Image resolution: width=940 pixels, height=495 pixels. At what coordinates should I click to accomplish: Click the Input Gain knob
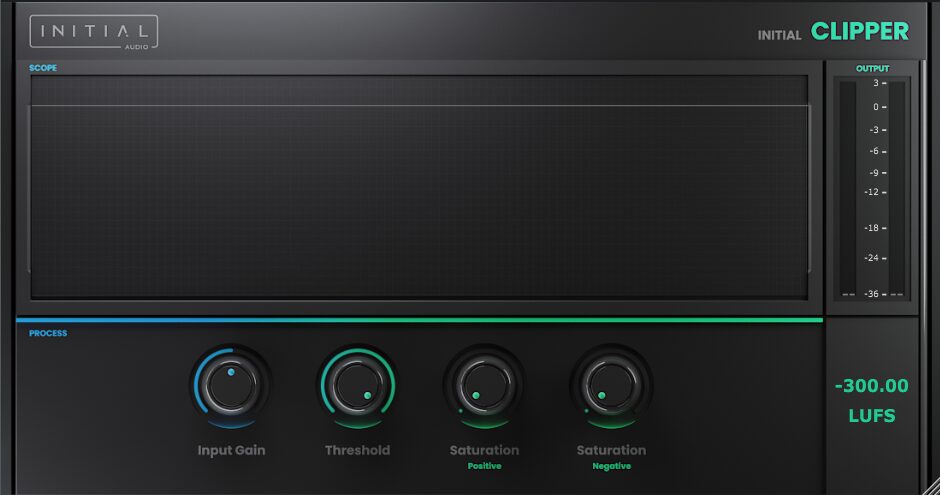(x=231, y=385)
